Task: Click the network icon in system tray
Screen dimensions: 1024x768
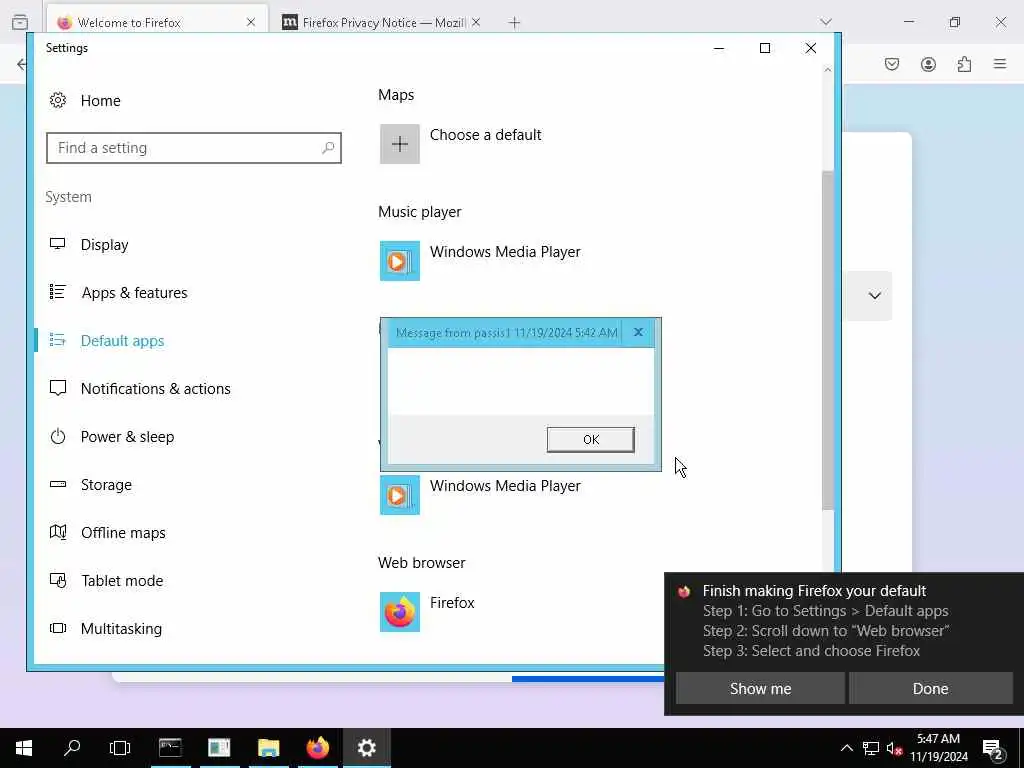Action: (871, 748)
